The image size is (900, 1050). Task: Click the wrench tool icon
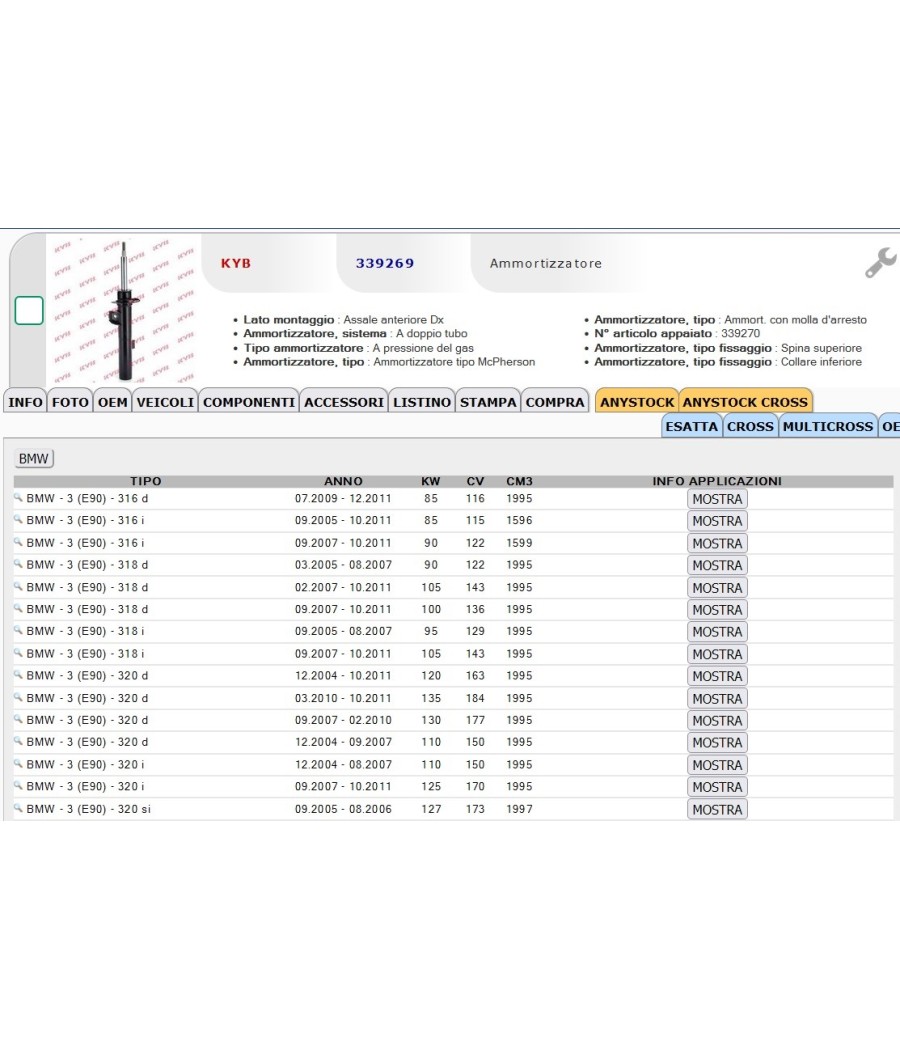click(880, 262)
